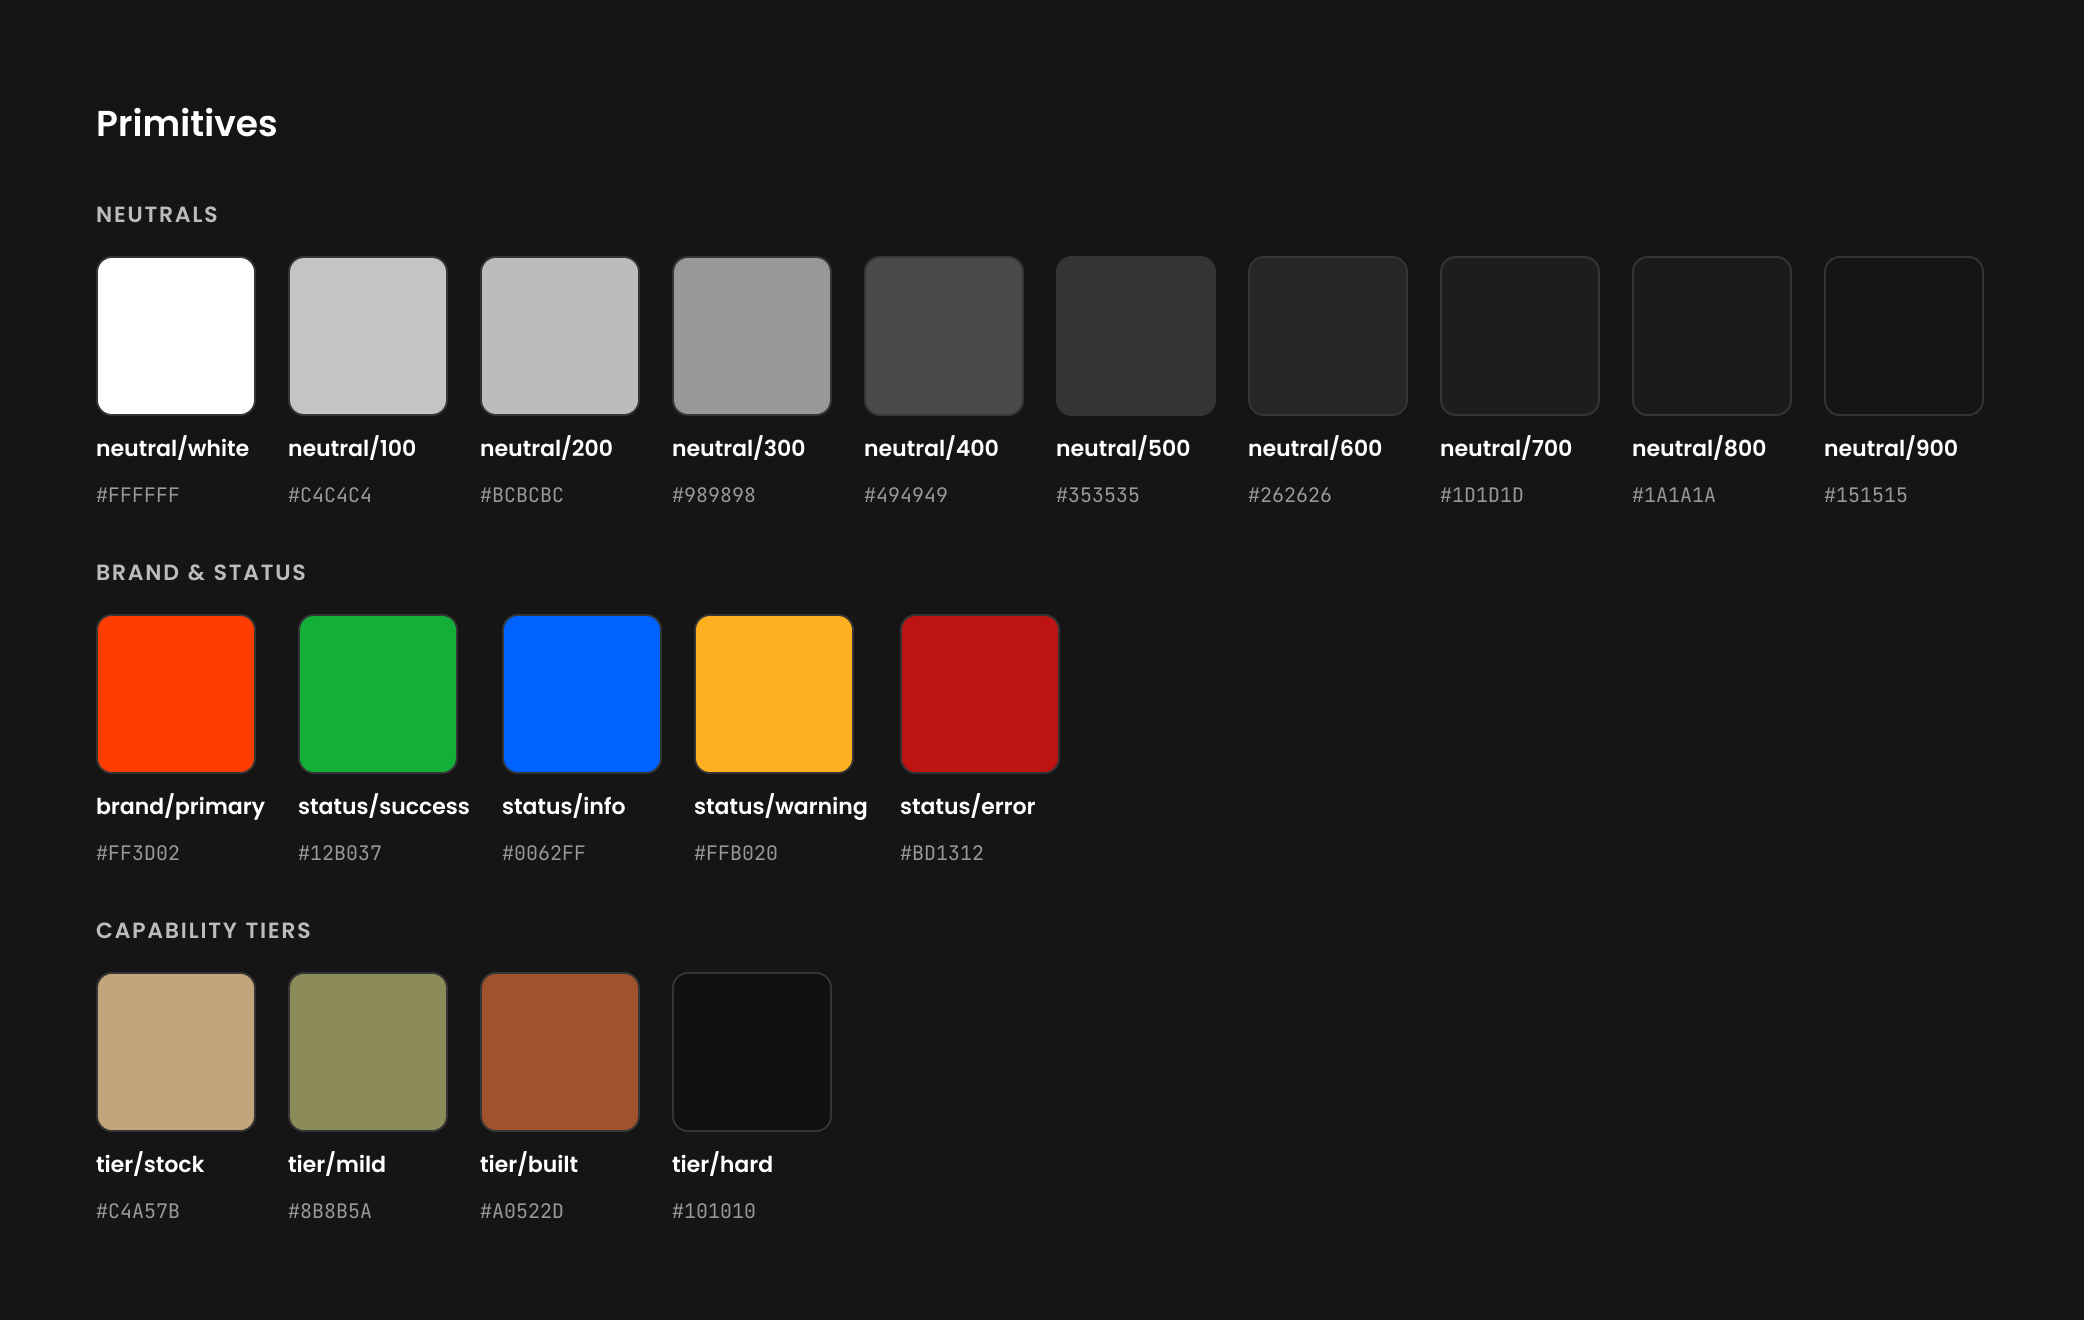Click the status/success label

coord(383,806)
